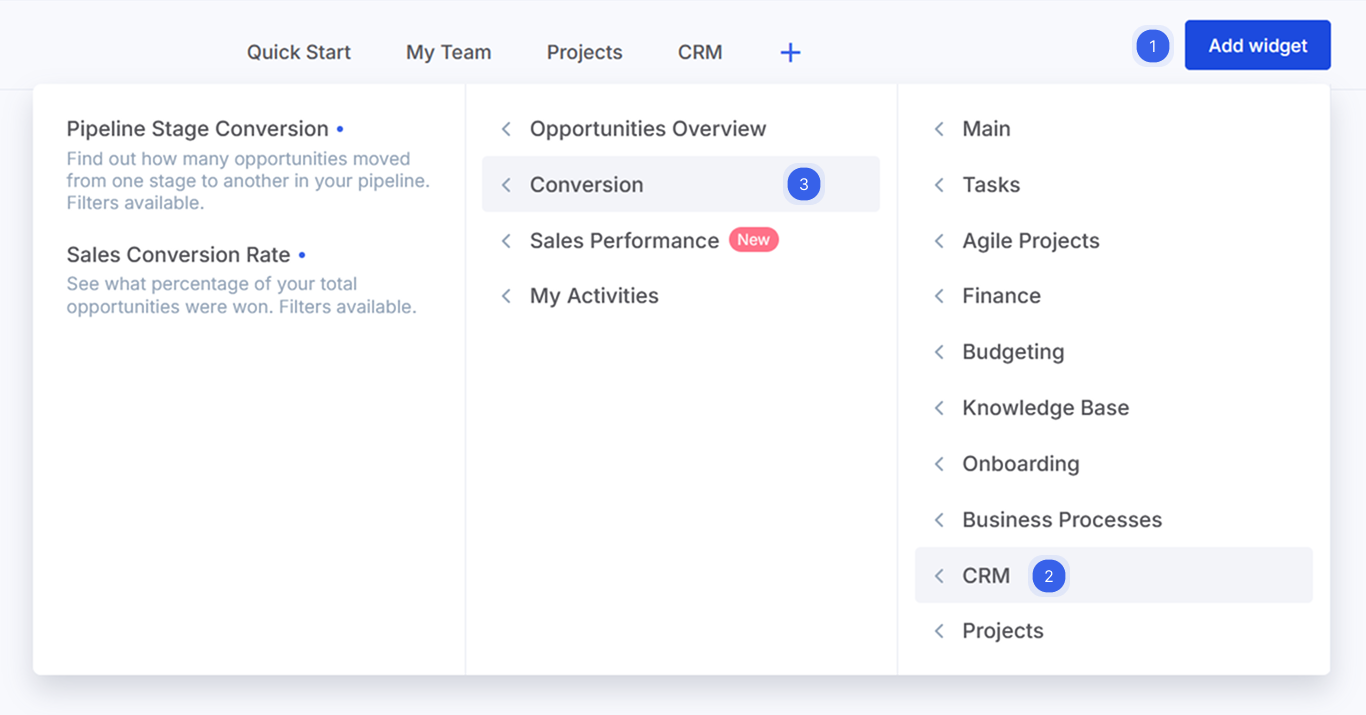Expand the Budgeting category
This screenshot has height=715, width=1366.
(x=1012, y=352)
